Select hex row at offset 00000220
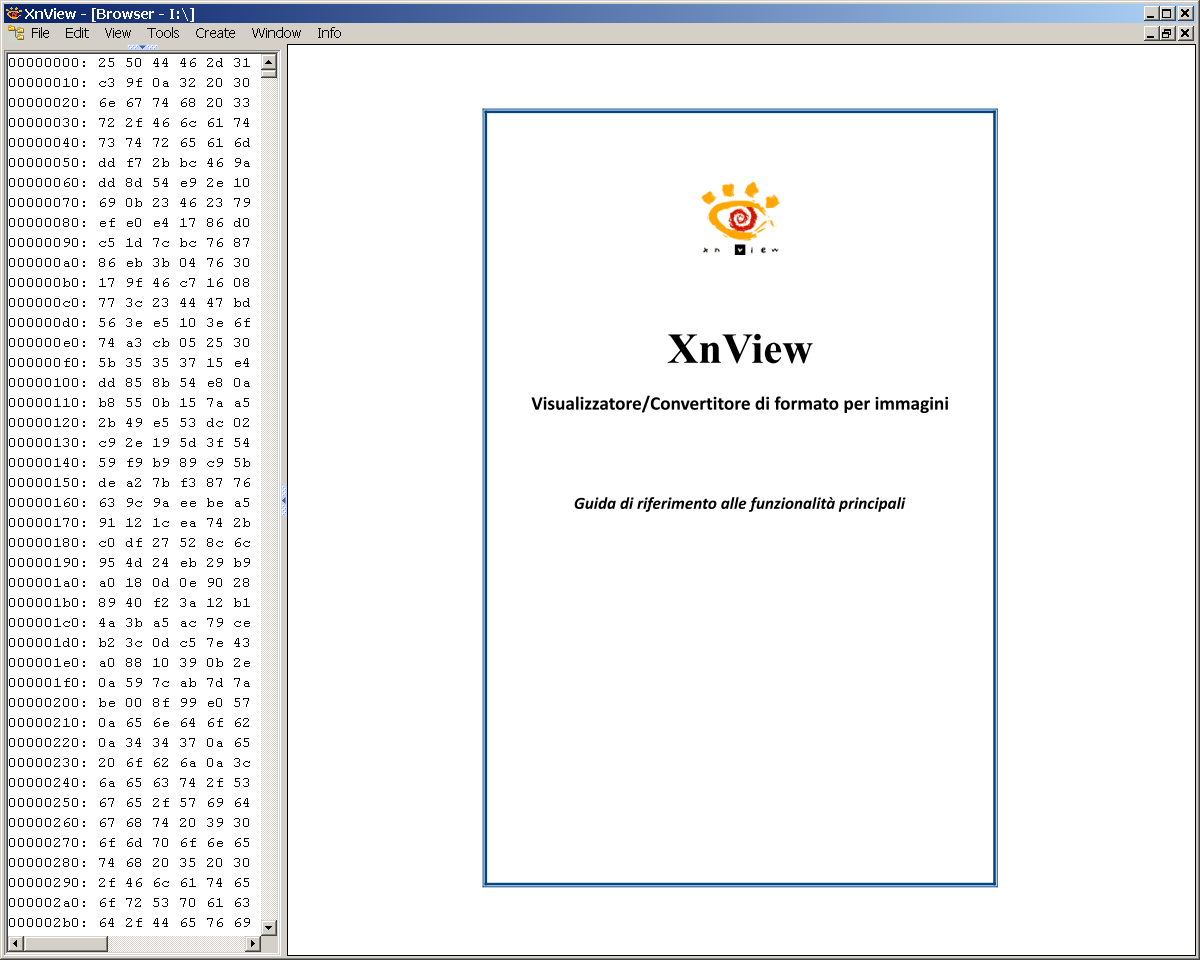 130,742
